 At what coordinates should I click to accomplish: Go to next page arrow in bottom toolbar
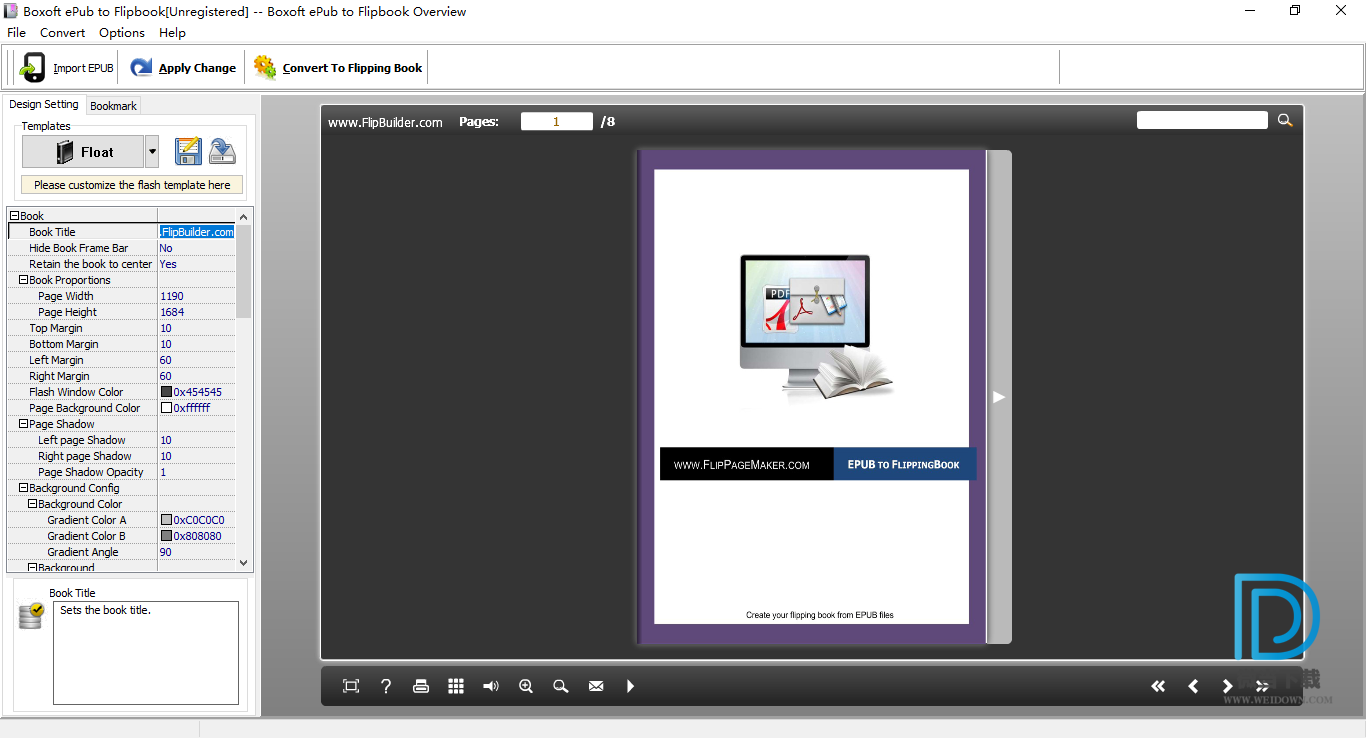pyautogui.click(x=1227, y=686)
